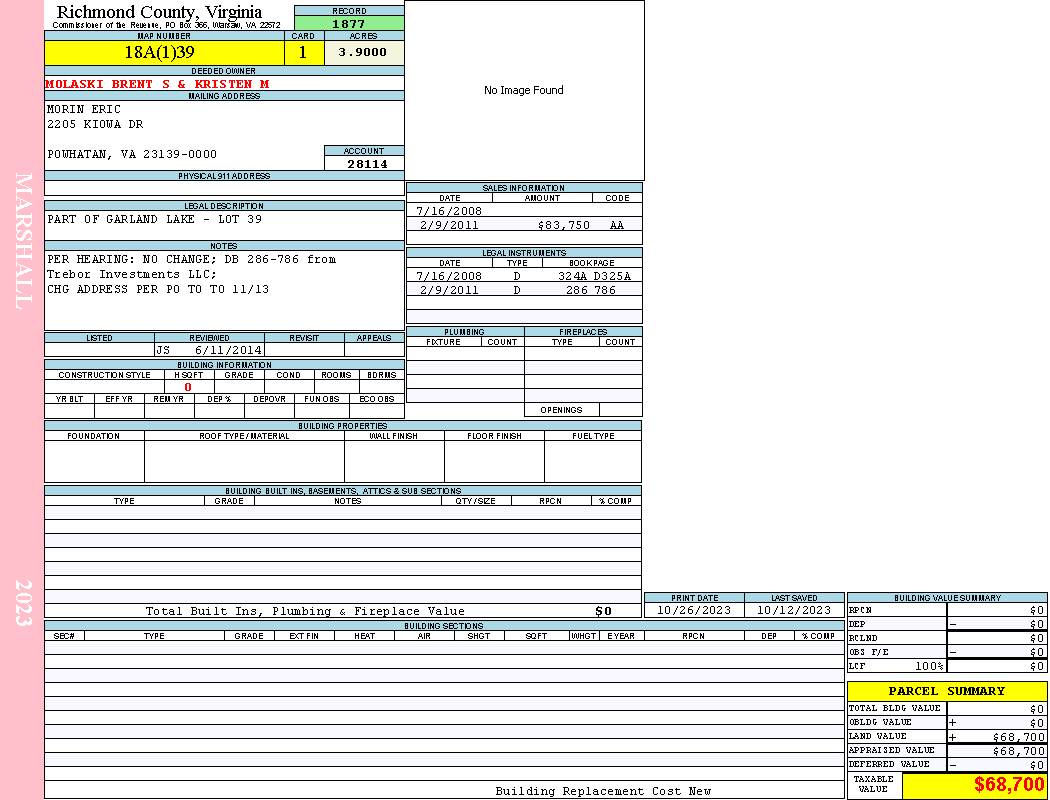Select the account number 28114
Screen dimensions: 1050x800
(x=367, y=163)
